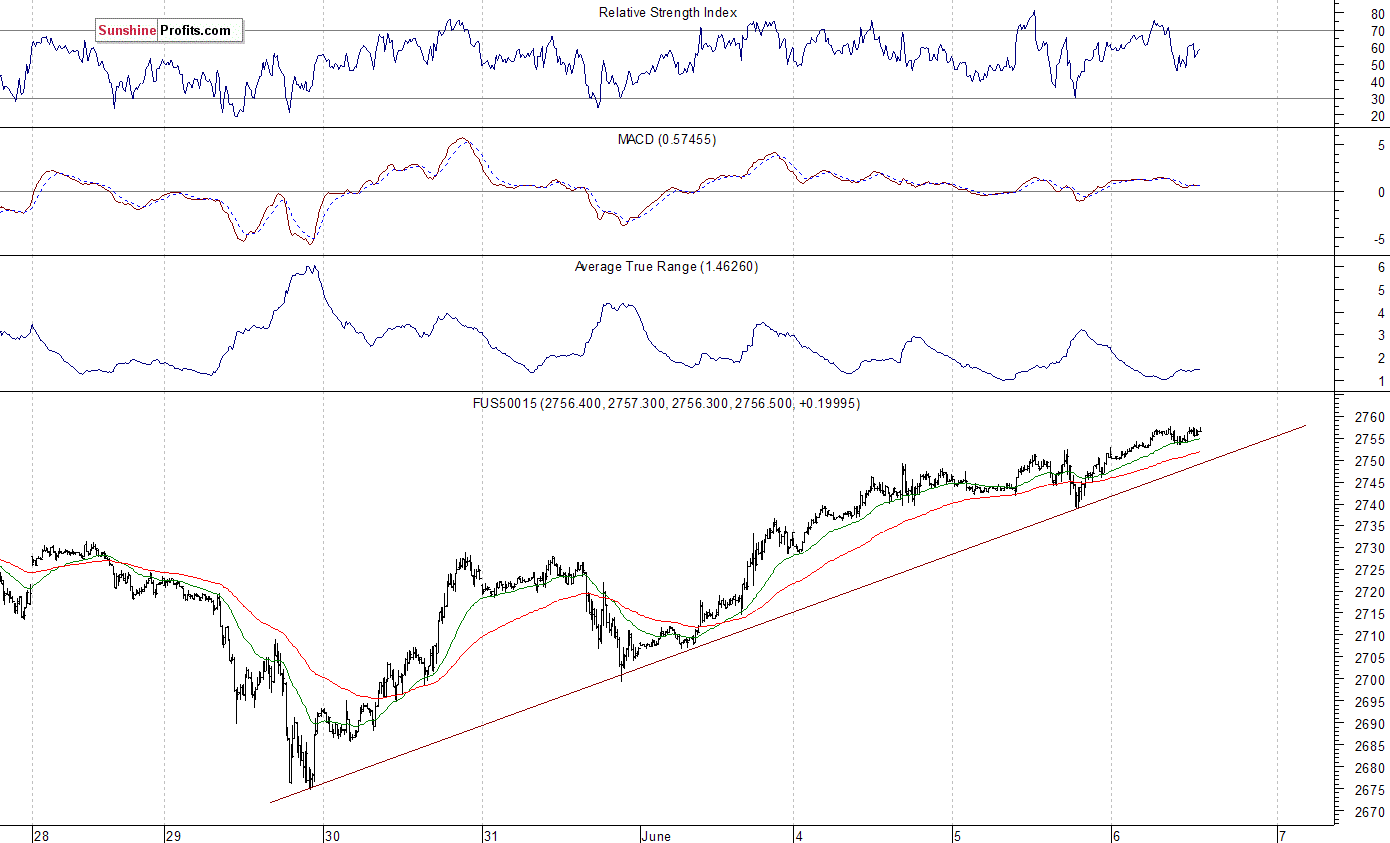Click the price axis label 2735
Image resolution: width=1390 pixels, height=843 pixels.
click(1370, 527)
